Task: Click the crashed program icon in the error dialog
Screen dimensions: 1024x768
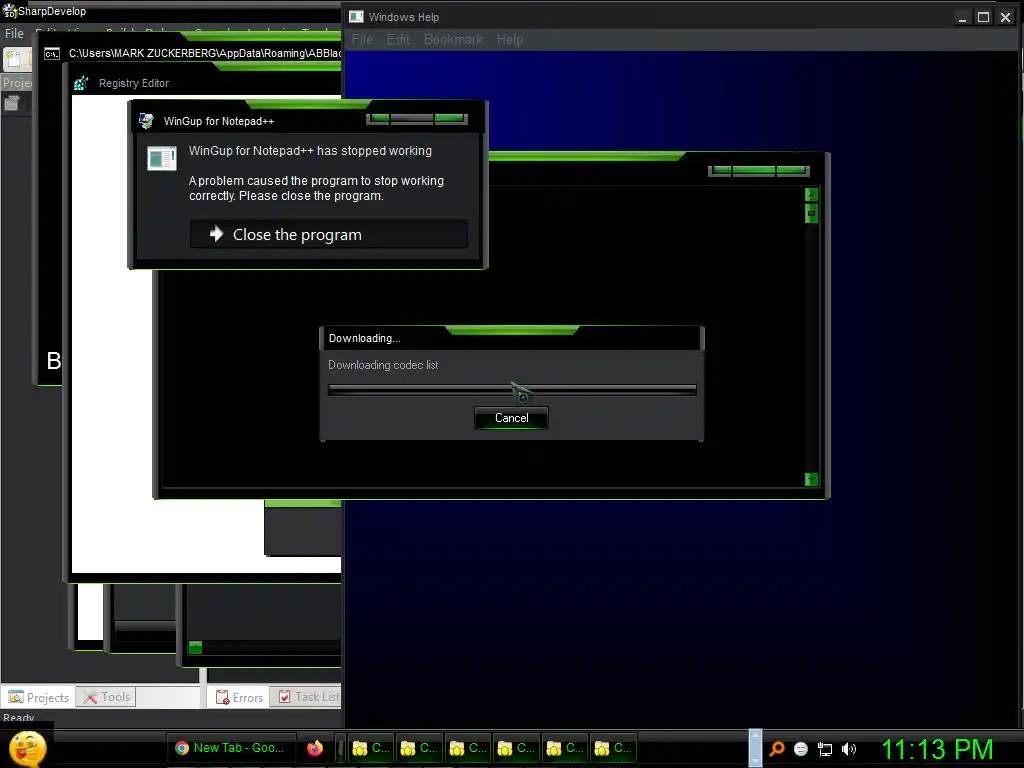Action: coord(162,158)
